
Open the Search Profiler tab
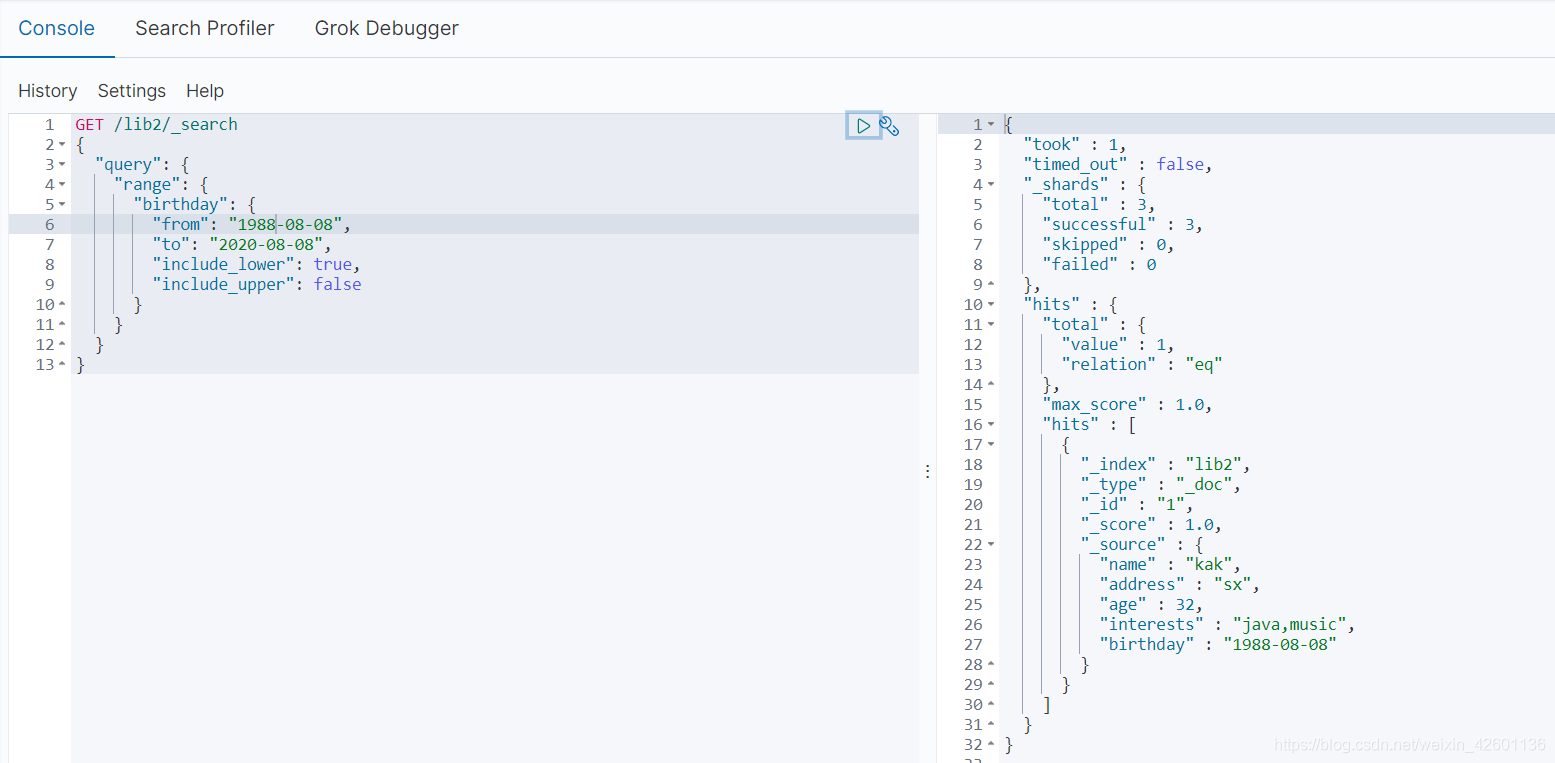205,28
